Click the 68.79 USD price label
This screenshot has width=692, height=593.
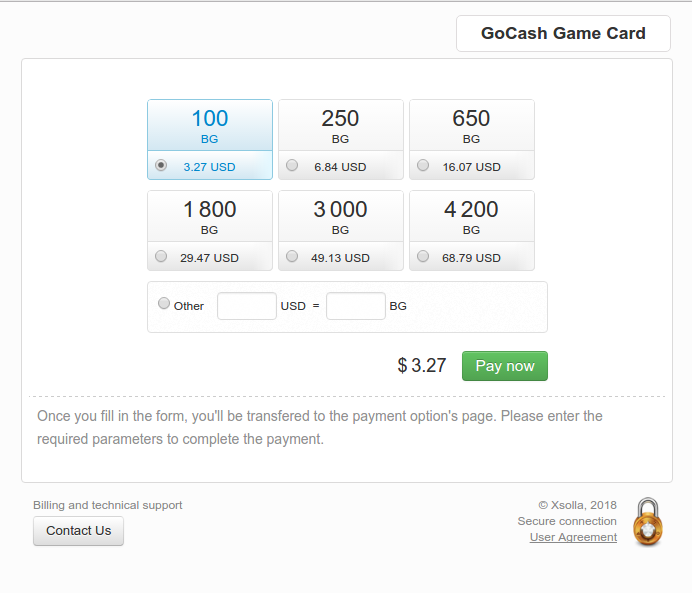coord(471,258)
